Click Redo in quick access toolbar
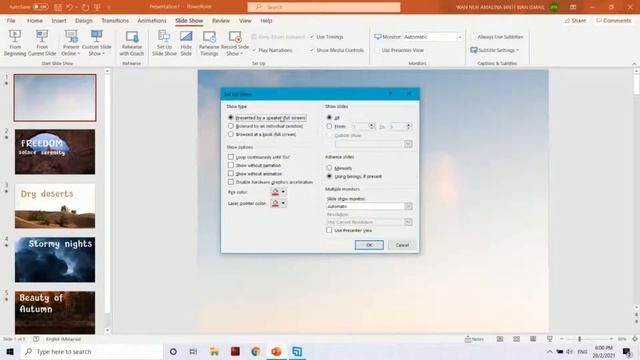The height and width of the screenshot is (360, 640). [x=85, y=7]
